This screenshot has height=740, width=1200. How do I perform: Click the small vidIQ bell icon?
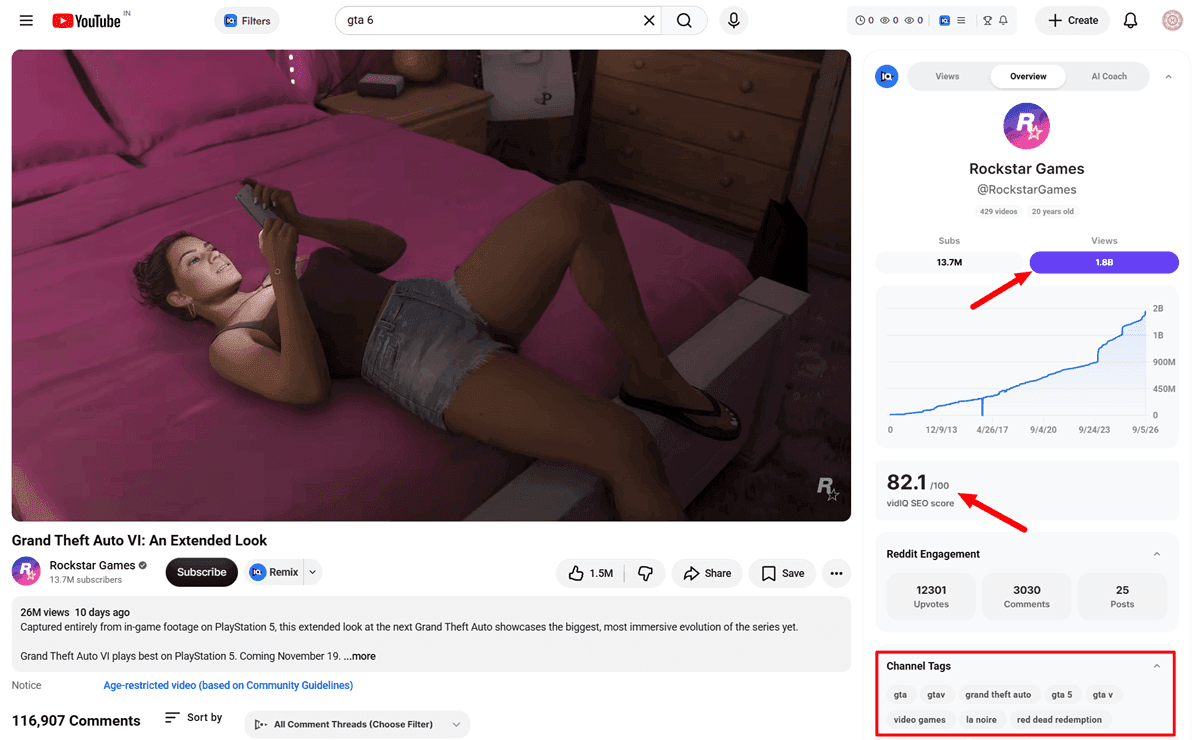coord(1003,20)
